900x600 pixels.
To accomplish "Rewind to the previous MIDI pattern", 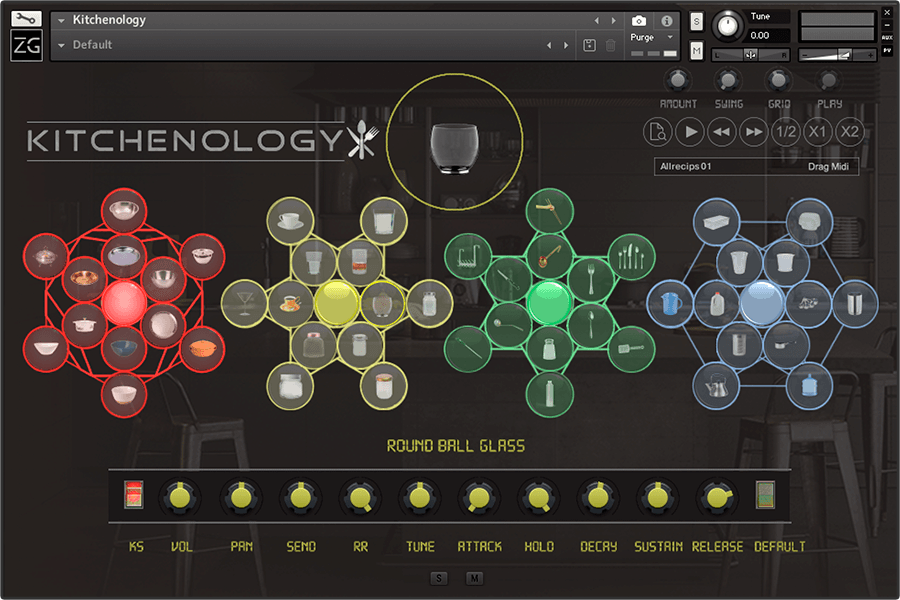I will pyautogui.click(x=721, y=132).
